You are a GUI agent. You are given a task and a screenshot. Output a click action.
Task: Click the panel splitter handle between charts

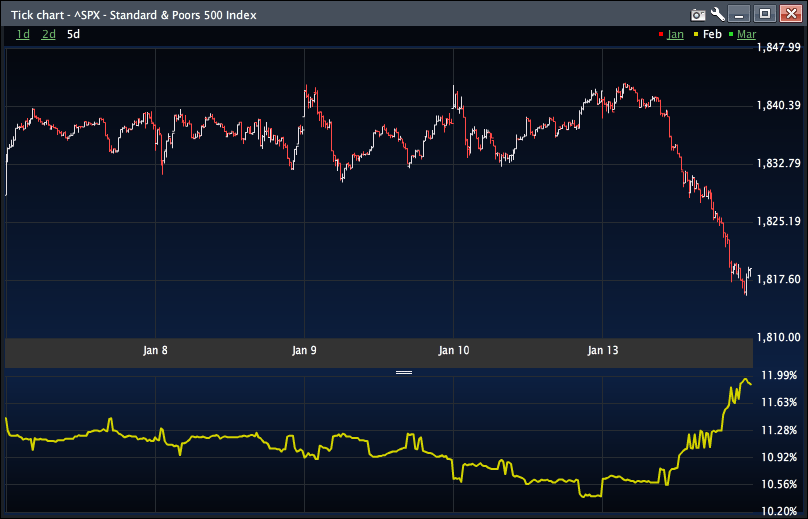(404, 372)
